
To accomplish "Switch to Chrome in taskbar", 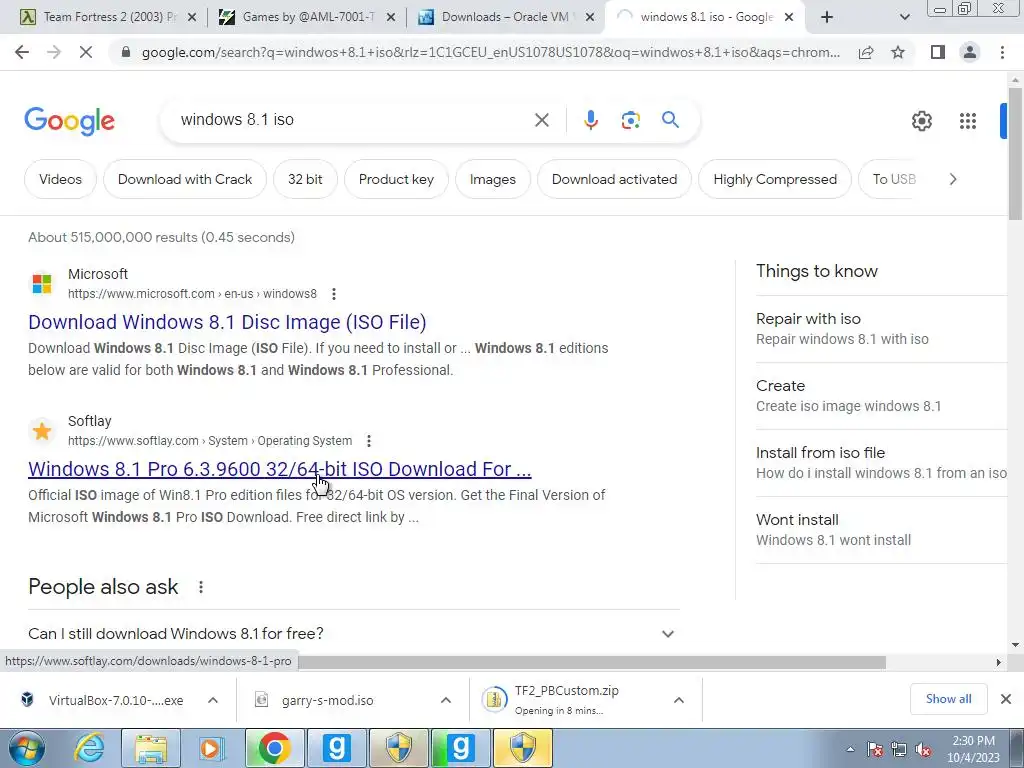I will (274, 748).
